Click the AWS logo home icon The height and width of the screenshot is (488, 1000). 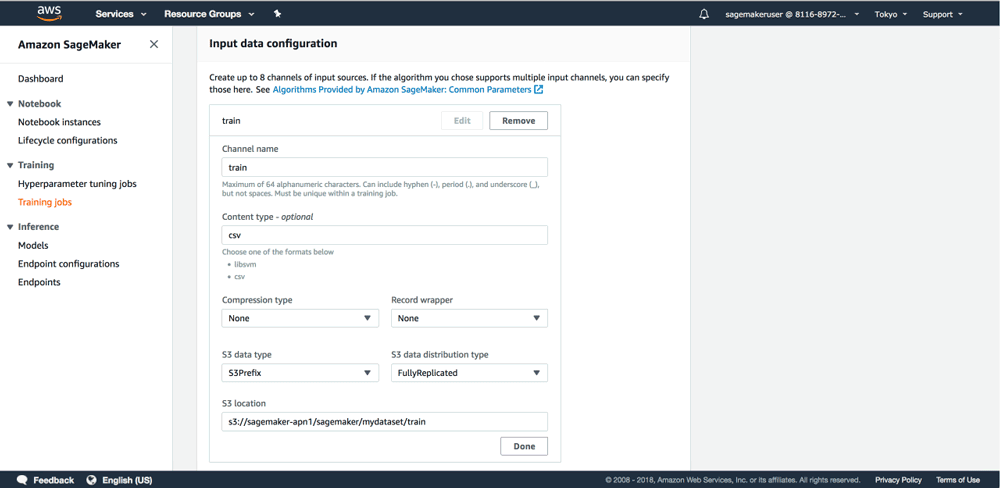48,13
